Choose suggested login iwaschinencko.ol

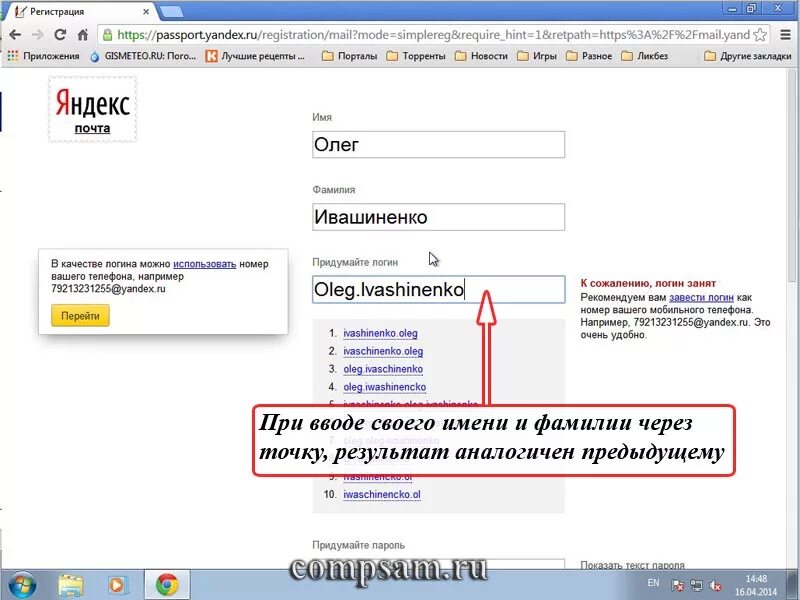coord(382,494)
